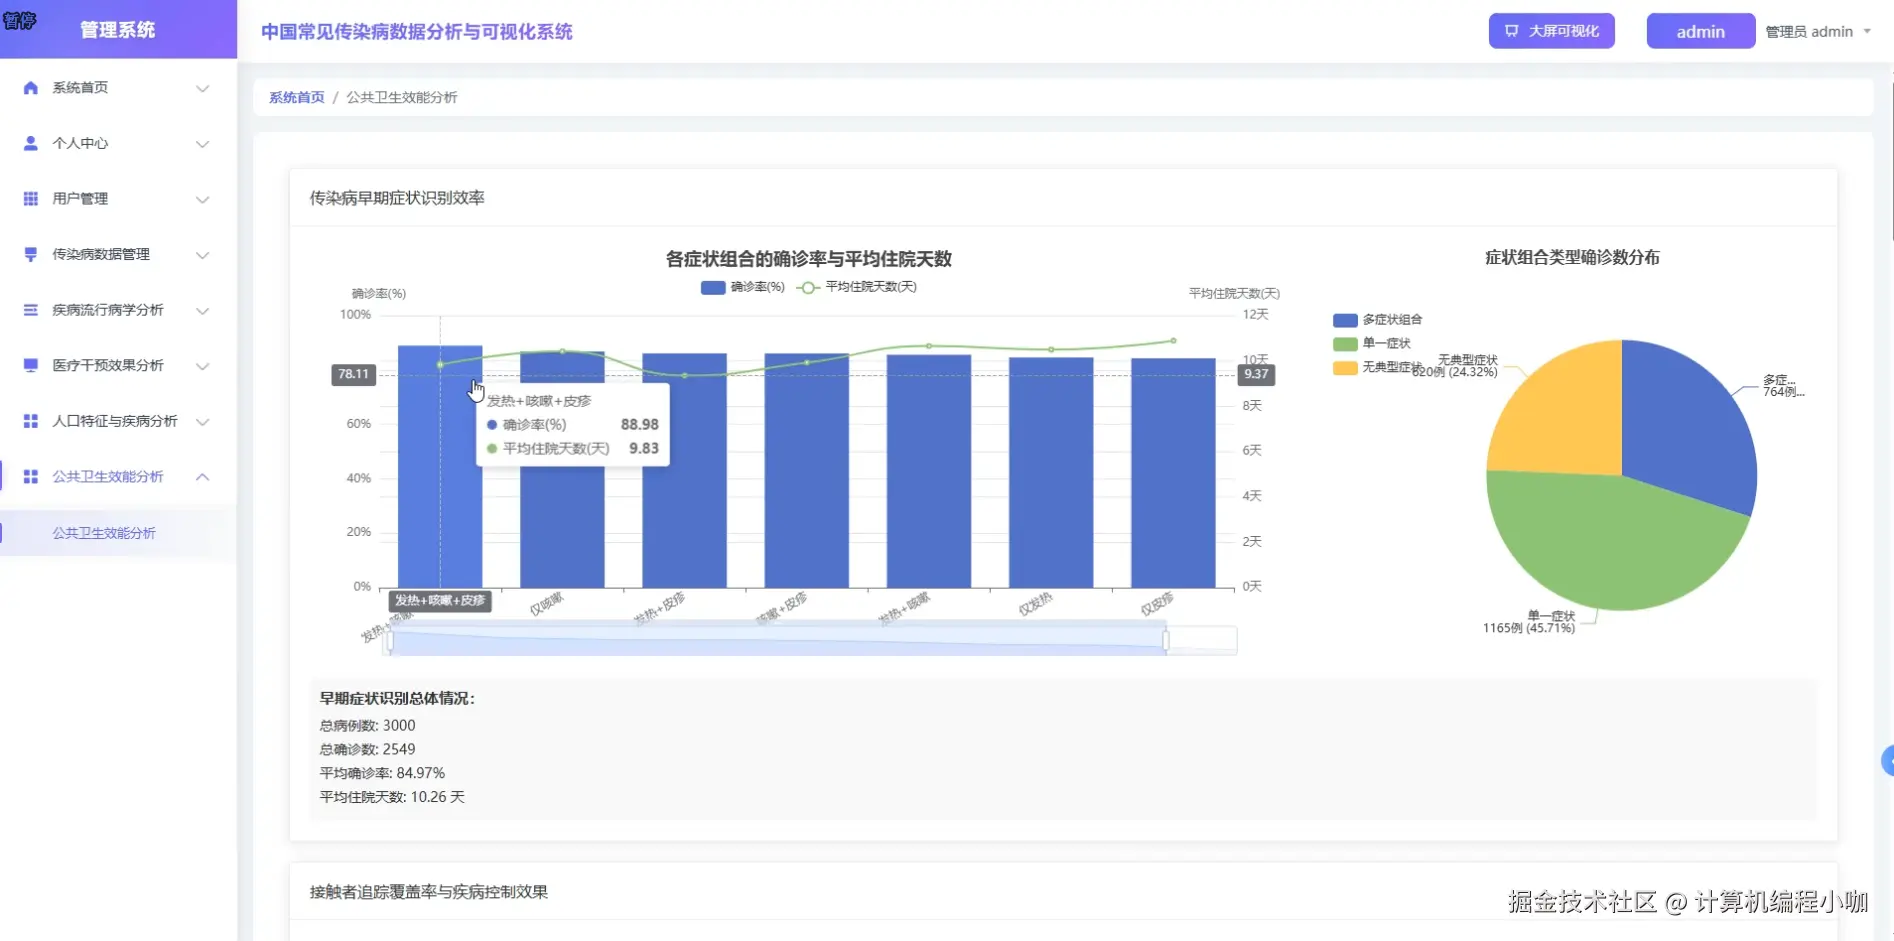The height and width of the screenshot is (941, 1894).
Task: Open the 个人中心 sidebar menu
Action: click(118, 143)
